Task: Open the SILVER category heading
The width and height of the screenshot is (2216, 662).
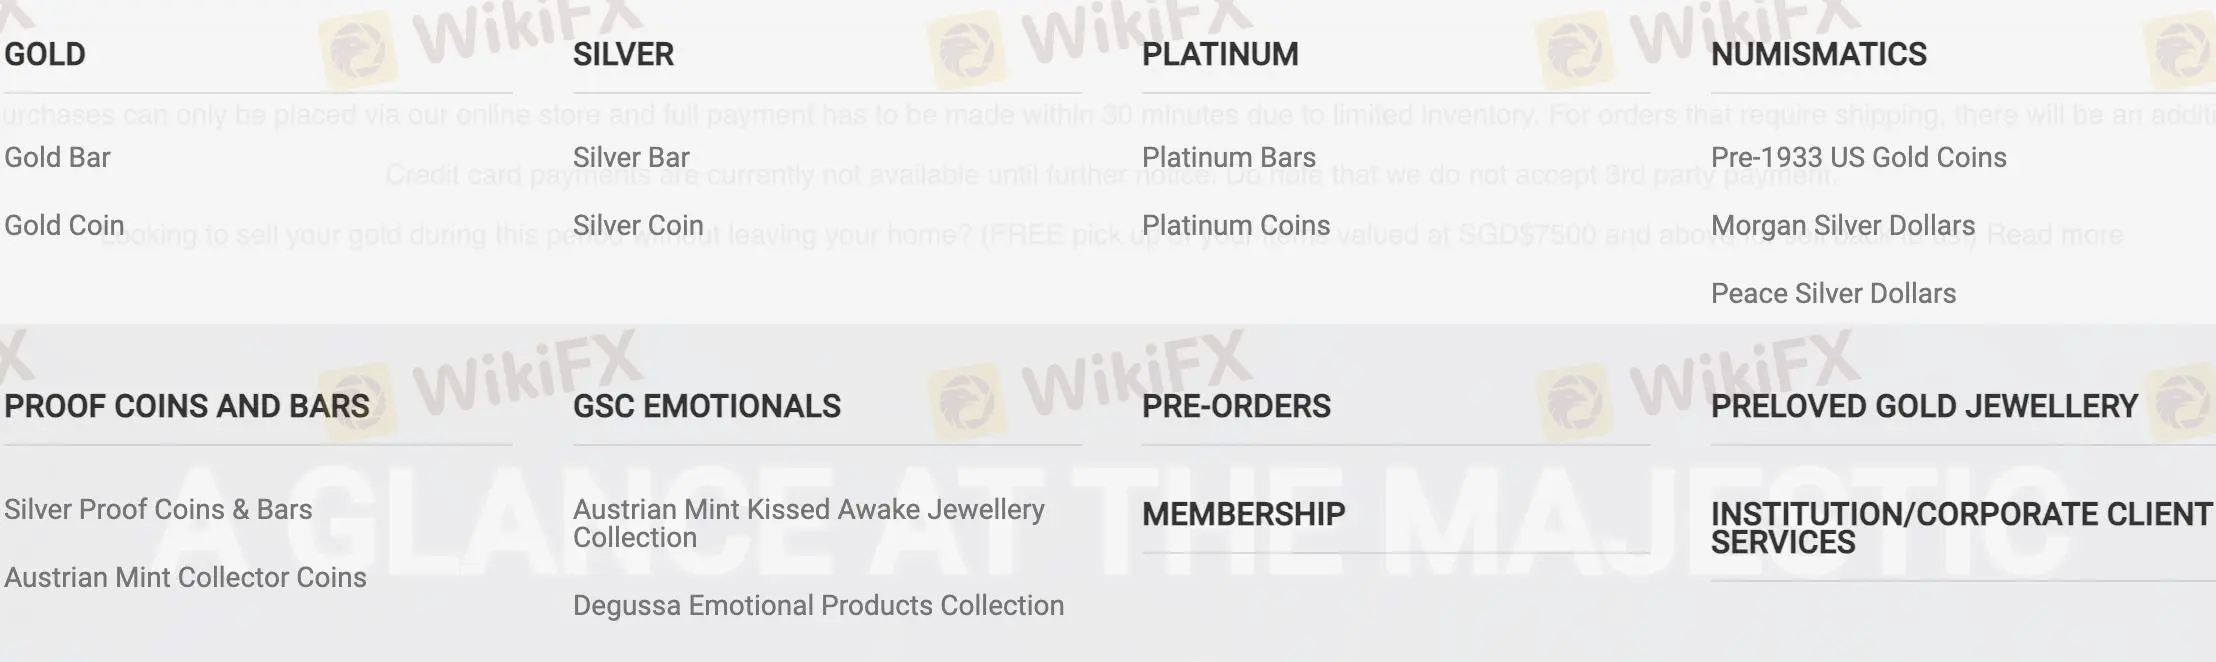Action: [x=623, y=54]
